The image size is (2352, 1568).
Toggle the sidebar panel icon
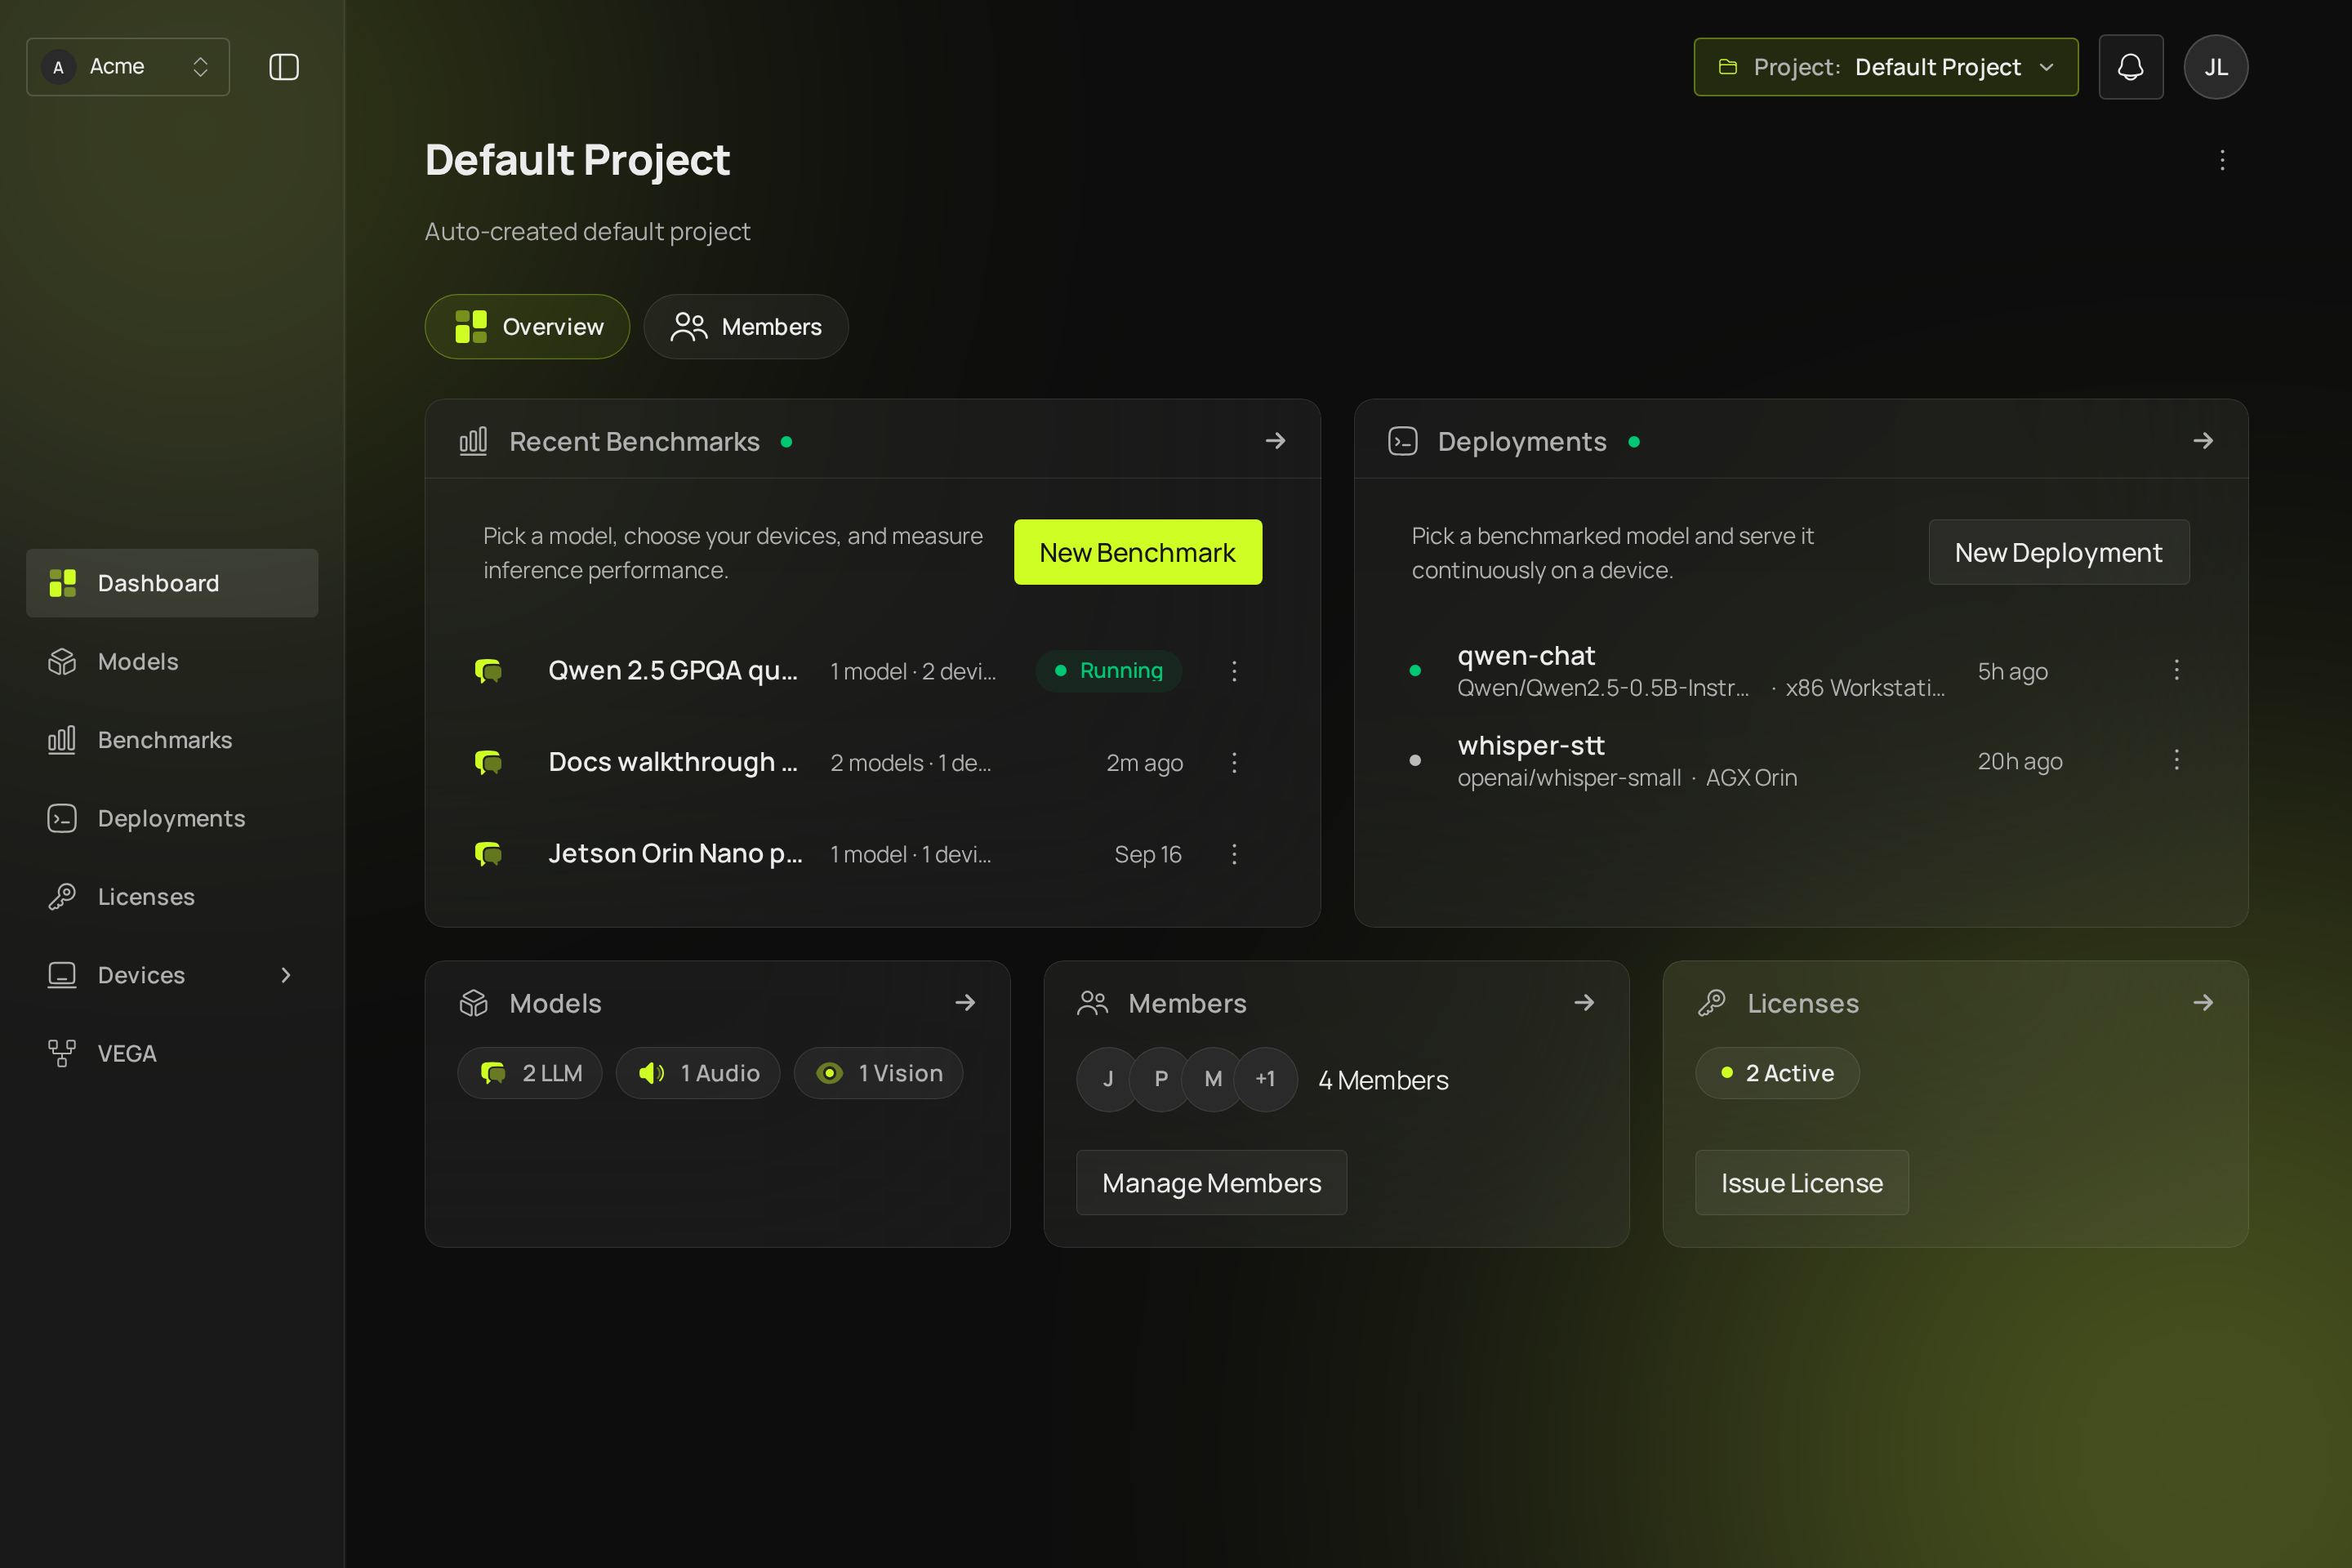click(x=284, y=67)
